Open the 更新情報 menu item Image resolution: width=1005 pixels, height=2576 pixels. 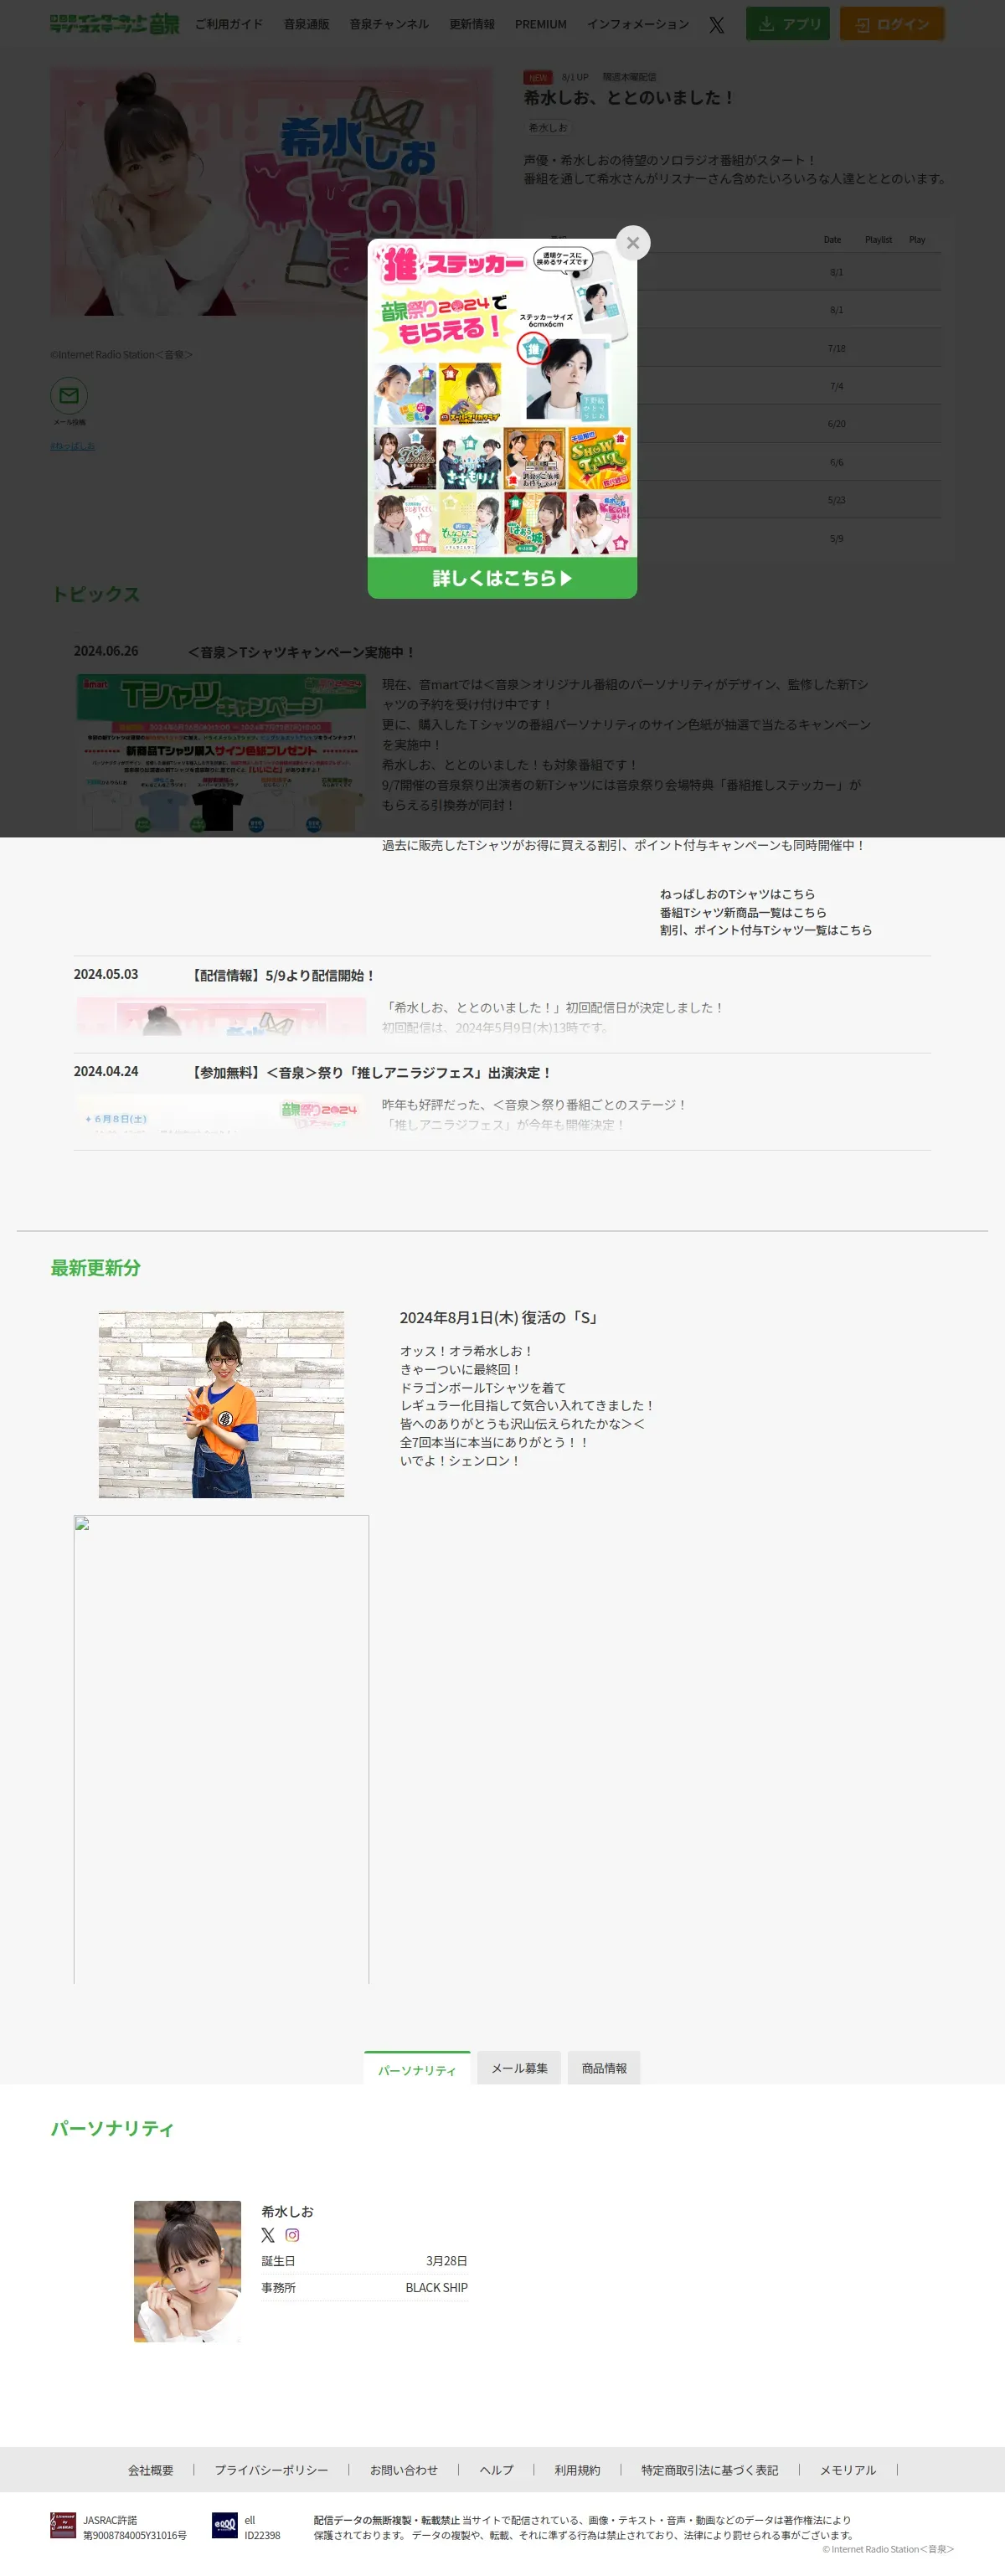pyautogui.click(x=472, y=24)
